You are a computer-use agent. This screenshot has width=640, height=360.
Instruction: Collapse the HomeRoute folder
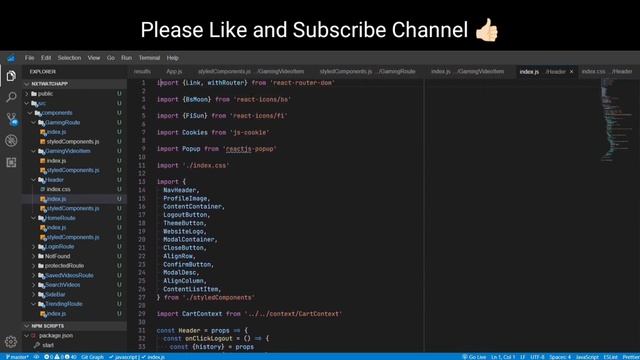pos(74,218)
